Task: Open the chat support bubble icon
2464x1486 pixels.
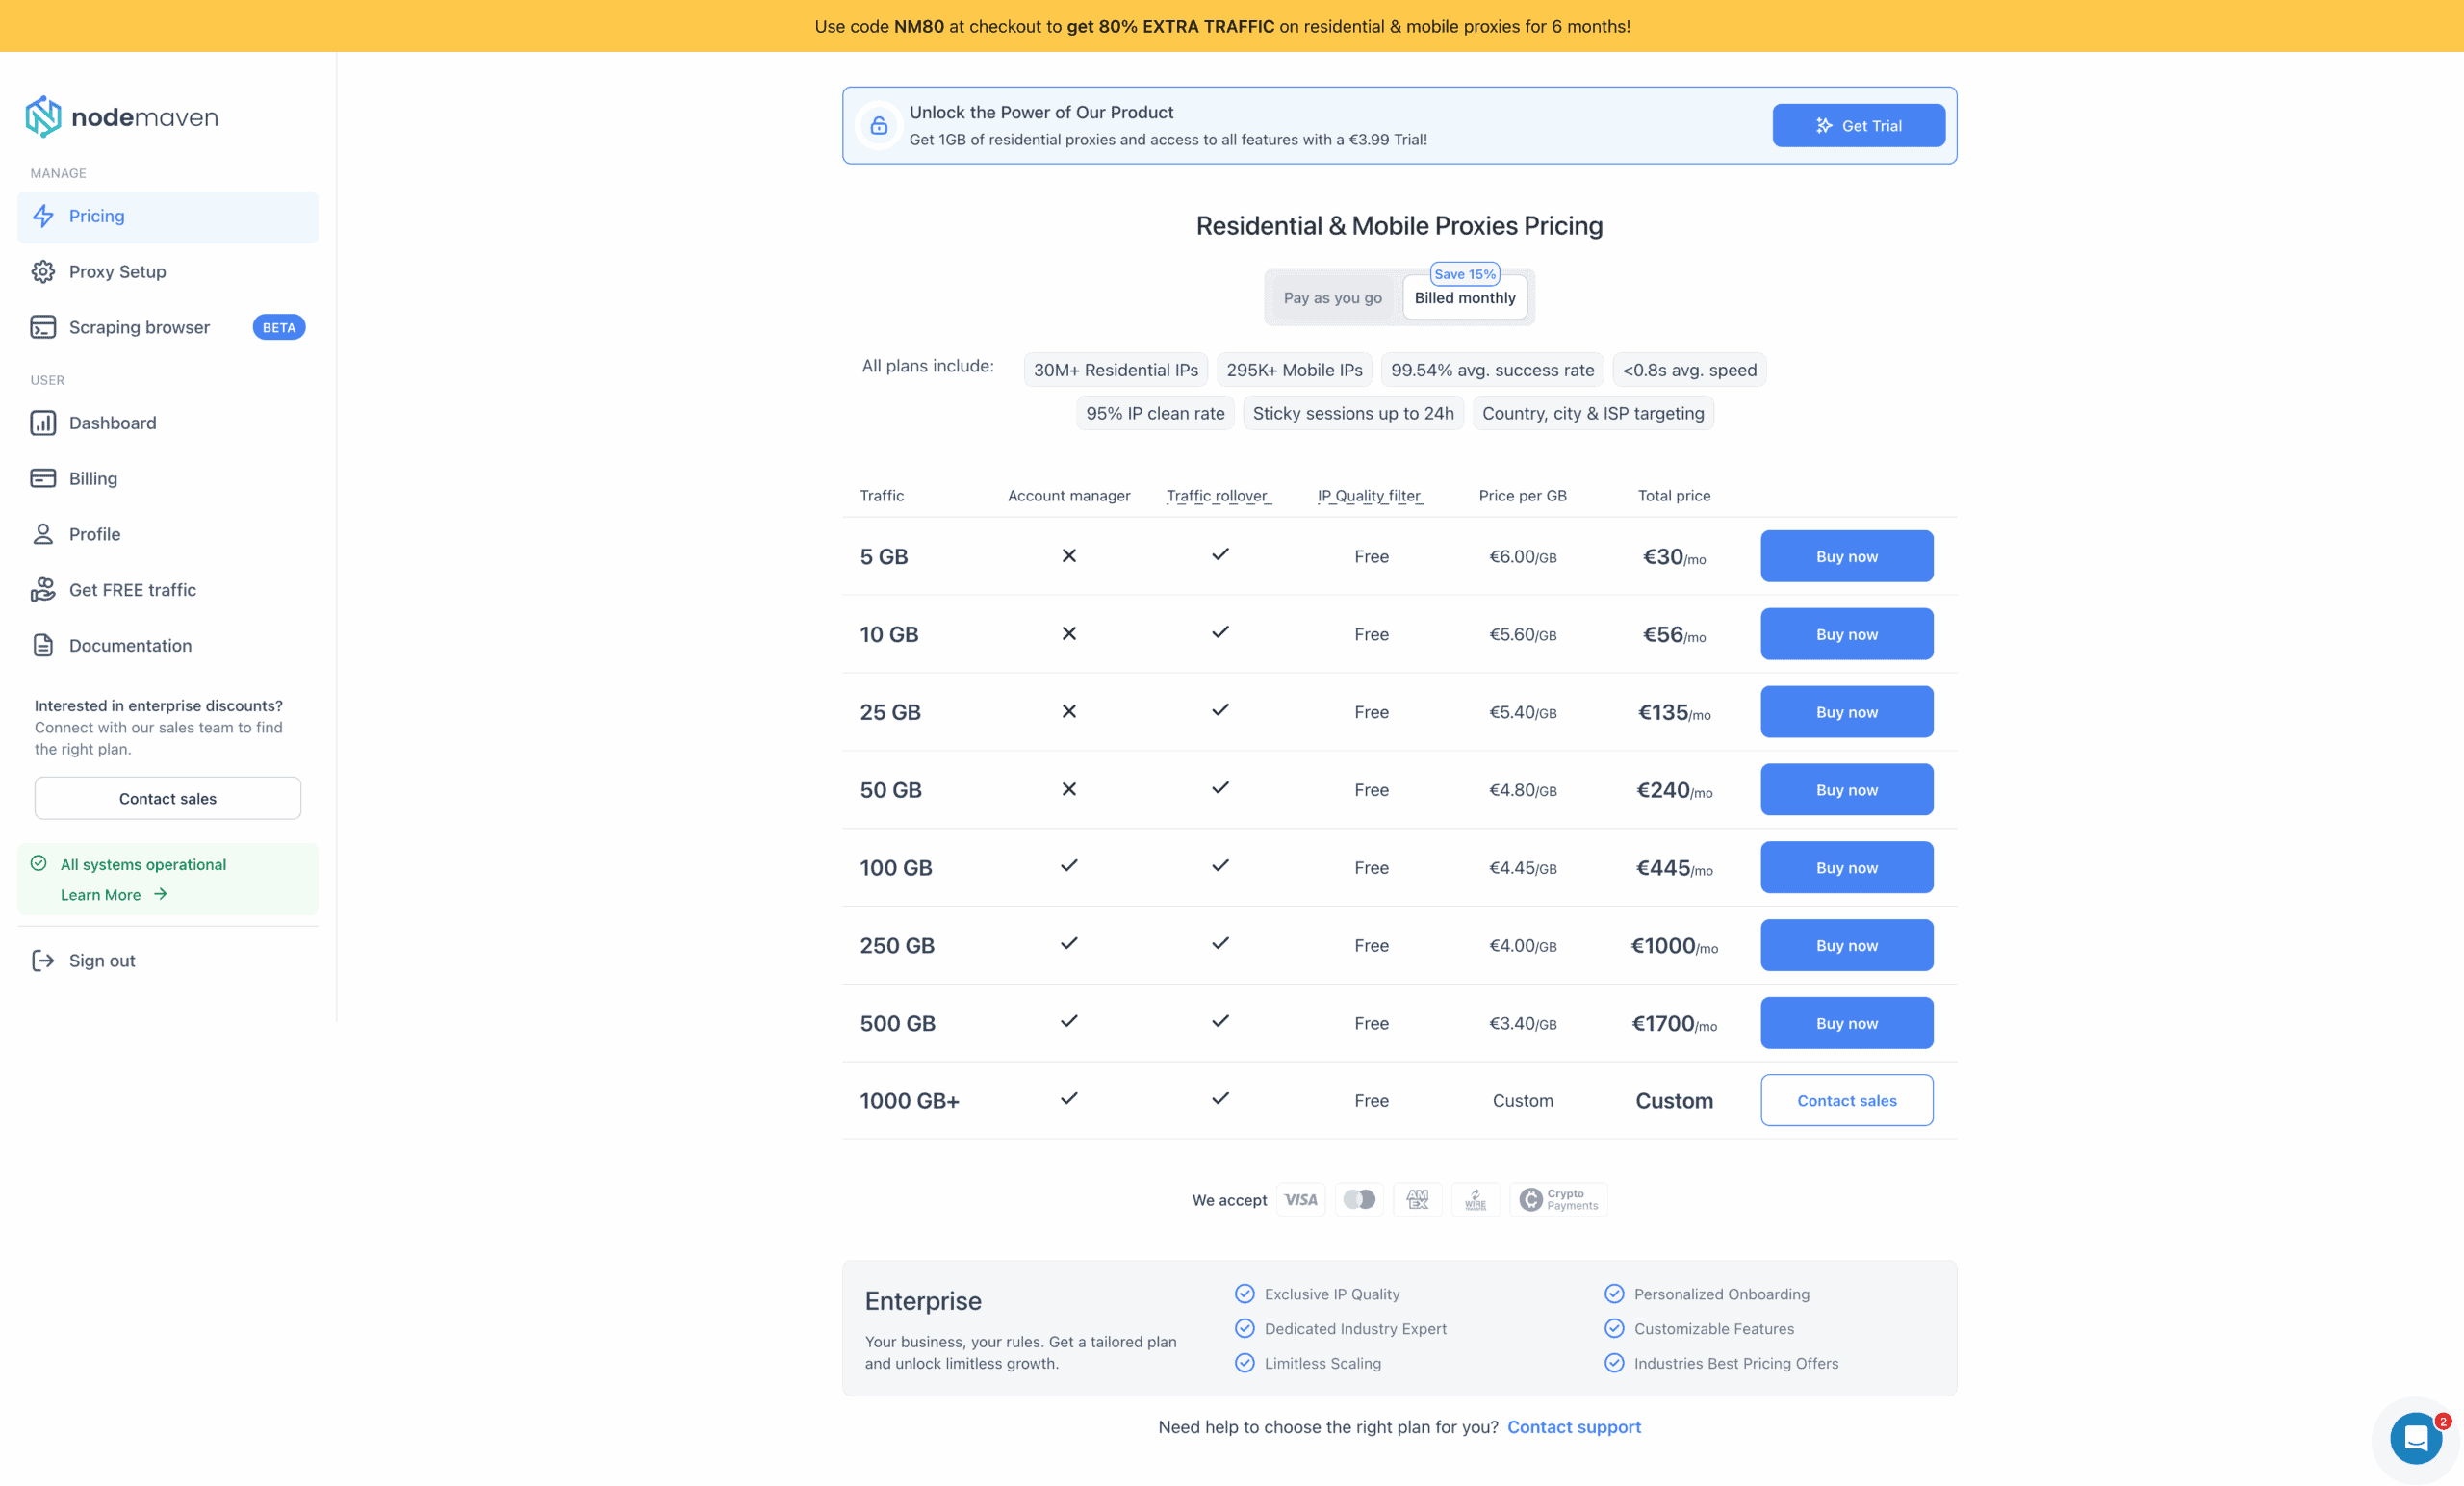Action: click(x=2416, y=1438)
